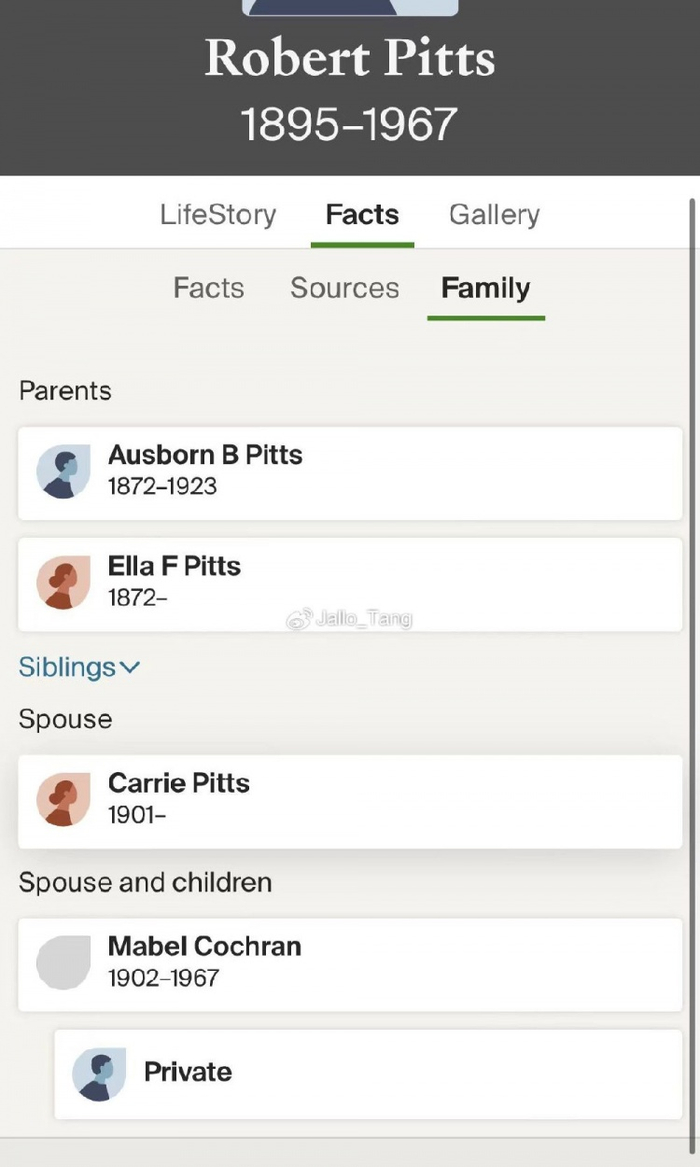View Carrie Pitts spouse record
The height and width of the screenshot is (1167, 700).
pyautogui.click(x=350, y=801)
